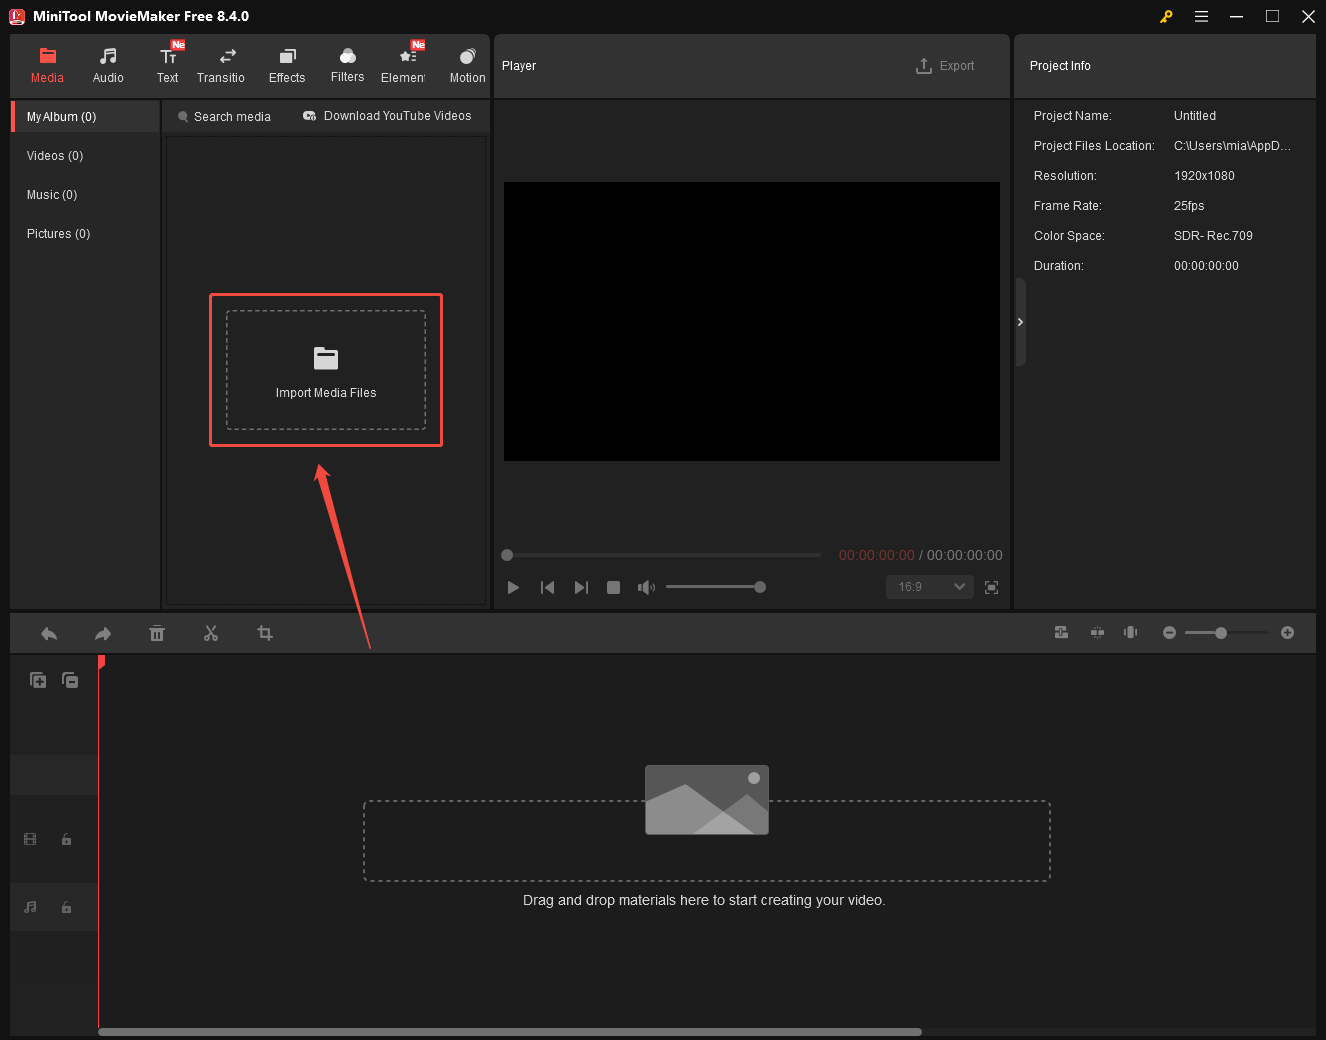Screen dimensions: 1326x1040
Task: Select Music (0) in the left sidebar
Action: (51, 194)
